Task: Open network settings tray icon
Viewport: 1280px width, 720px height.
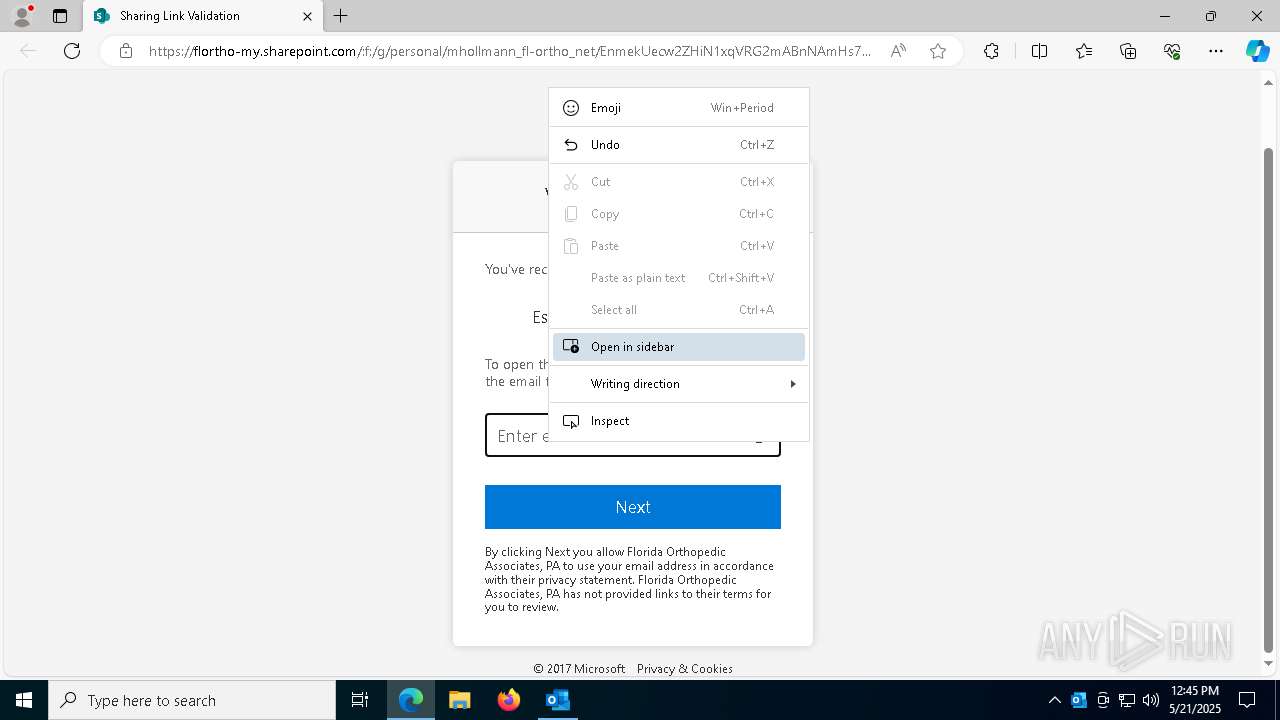Action: (x=1127, y=700)
